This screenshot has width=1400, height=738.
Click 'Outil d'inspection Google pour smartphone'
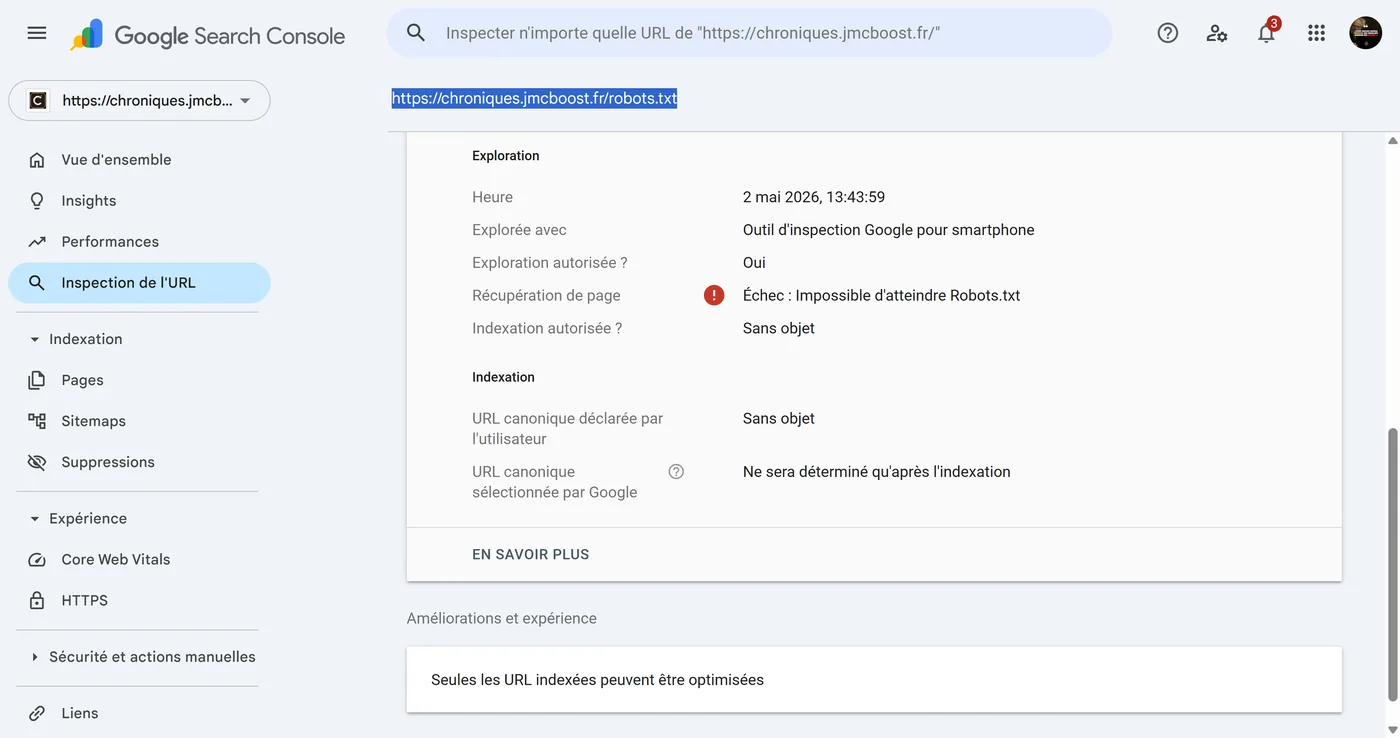coord(888,230)
